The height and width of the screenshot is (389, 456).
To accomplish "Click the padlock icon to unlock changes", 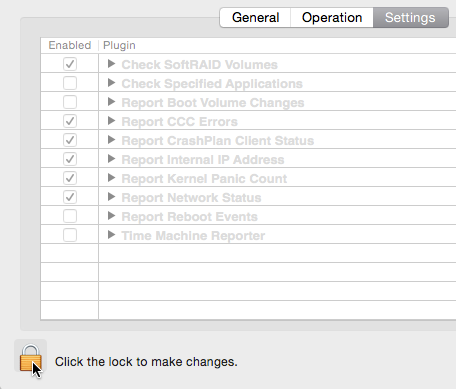I will (30, 358).
